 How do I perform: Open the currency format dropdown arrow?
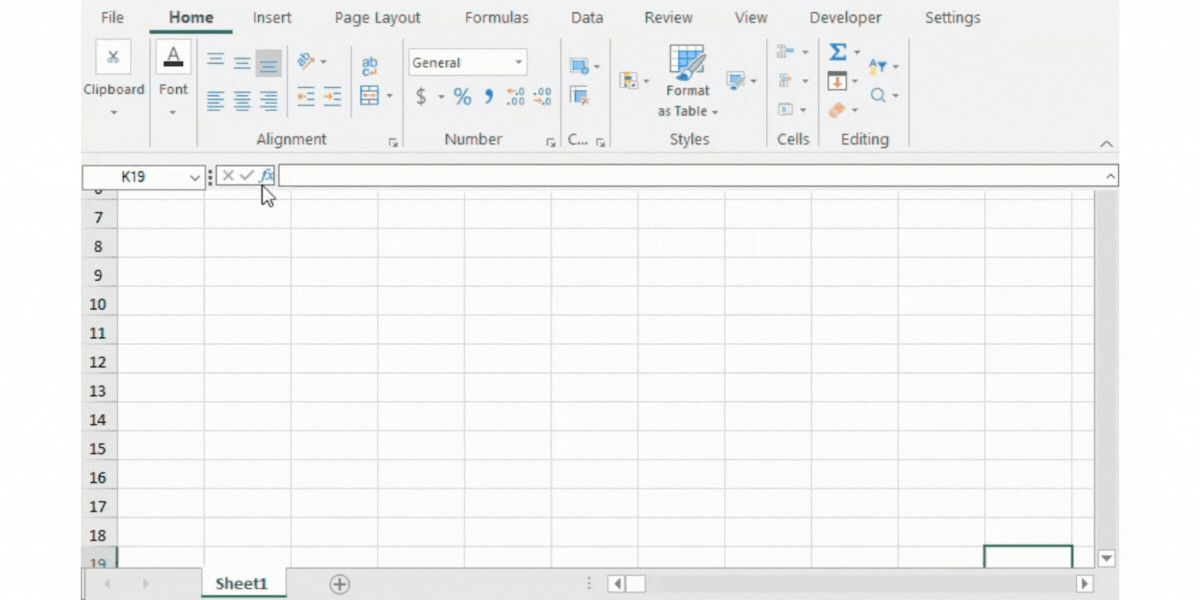click(x=440, y=97)
